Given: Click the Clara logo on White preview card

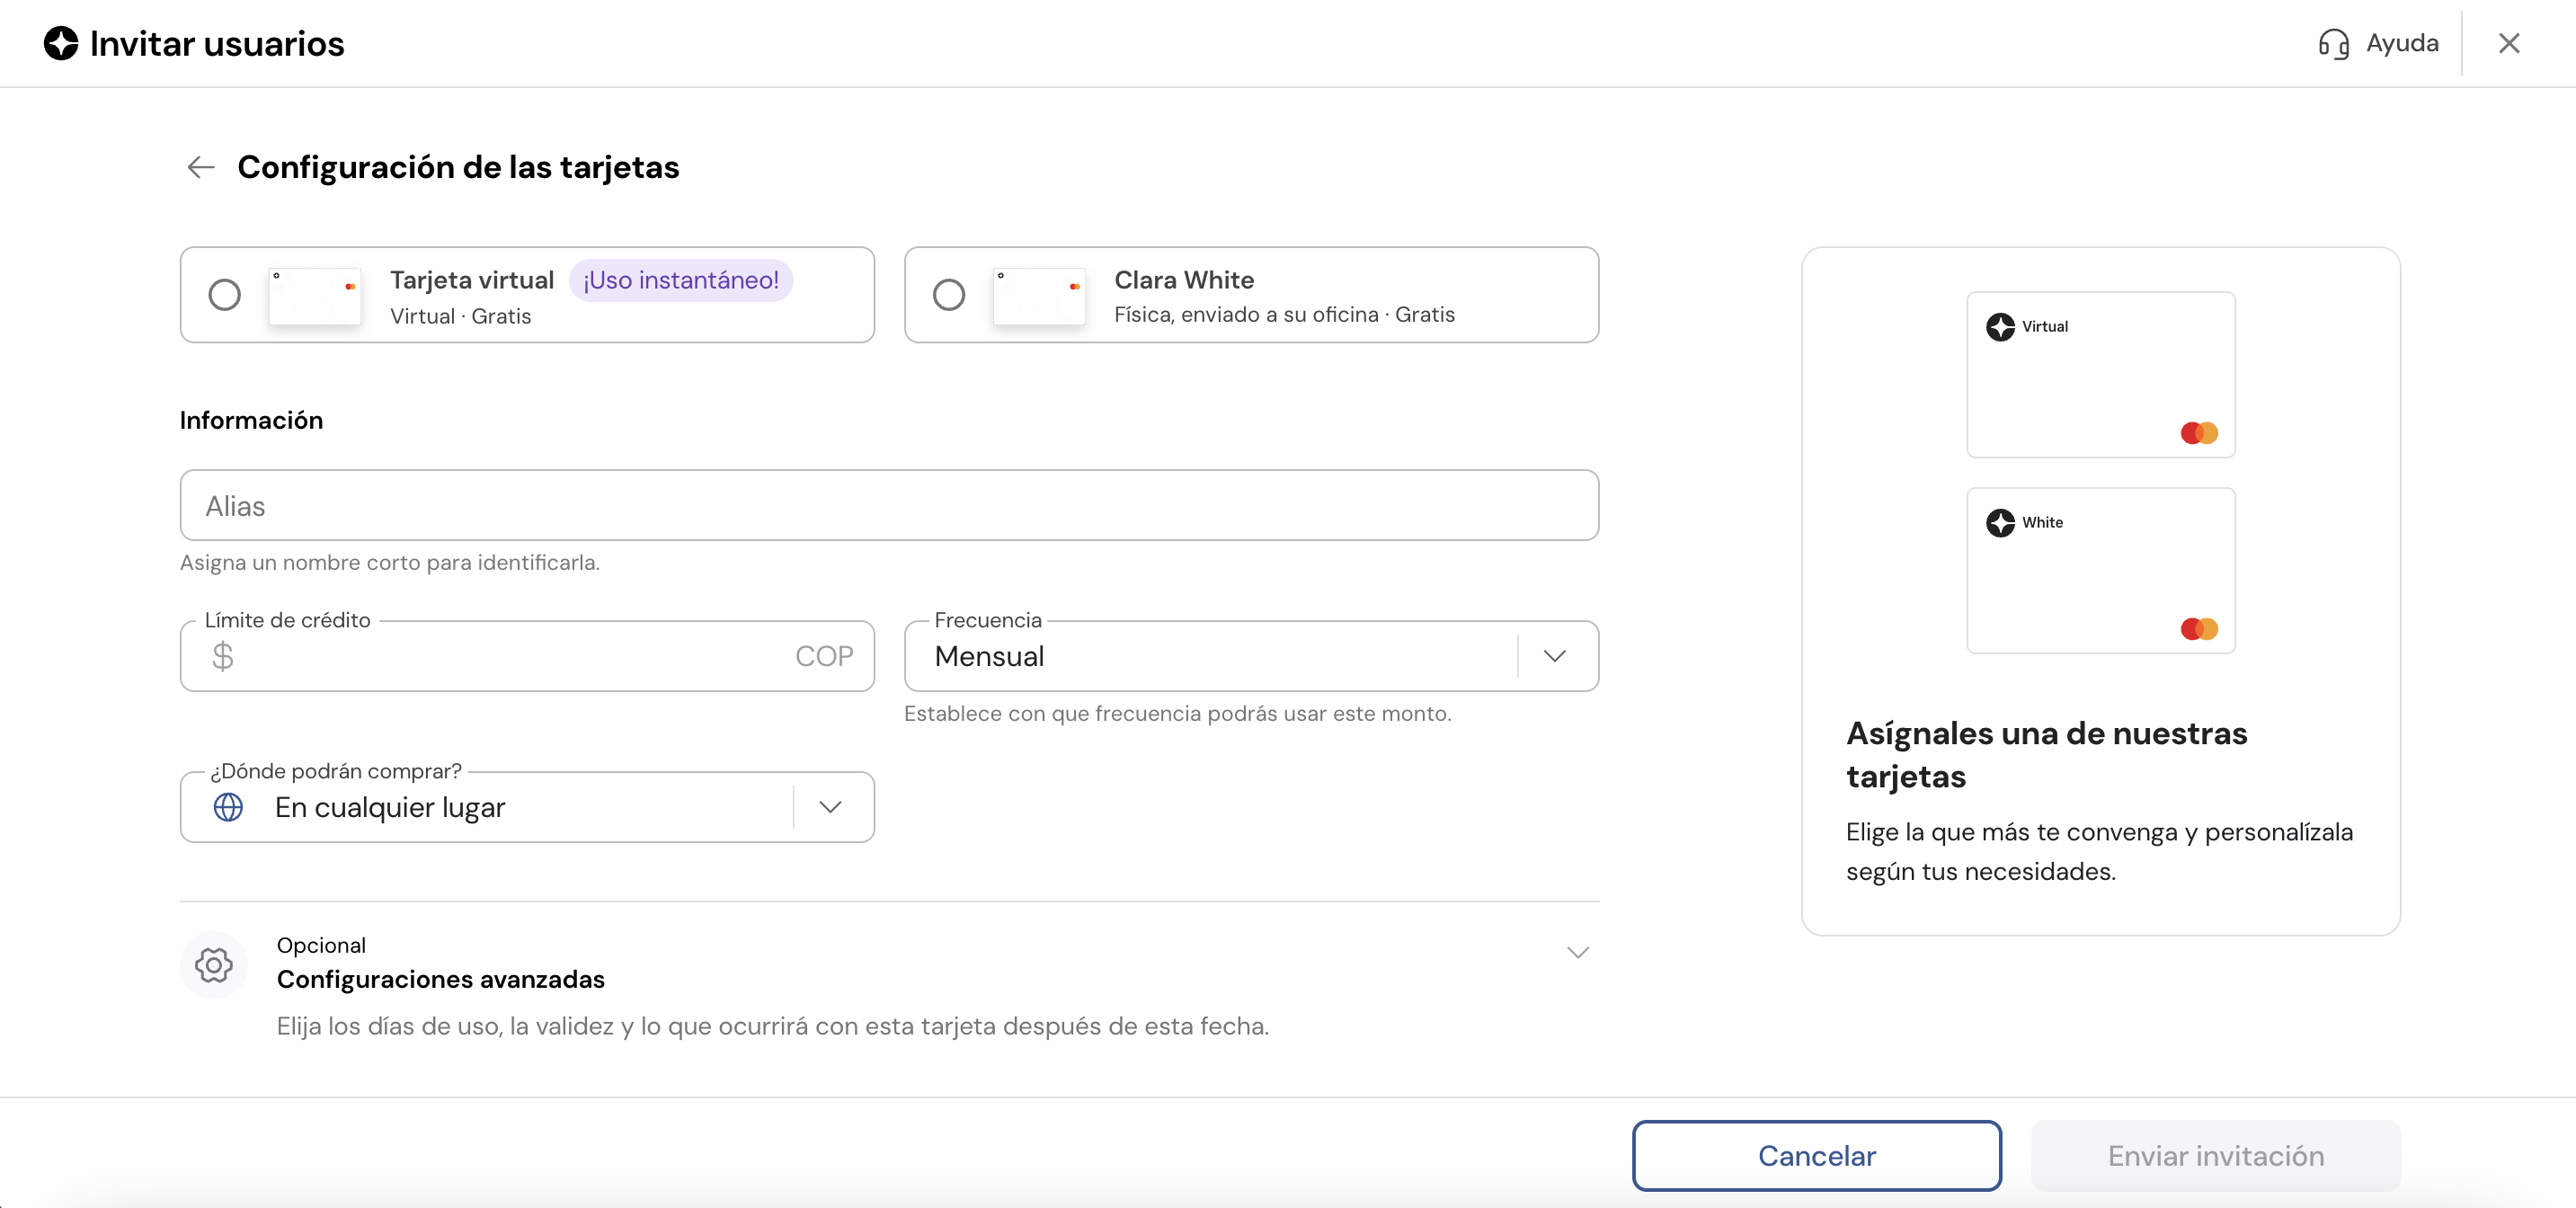Looking at the screenshot, I should [2000, 523].
